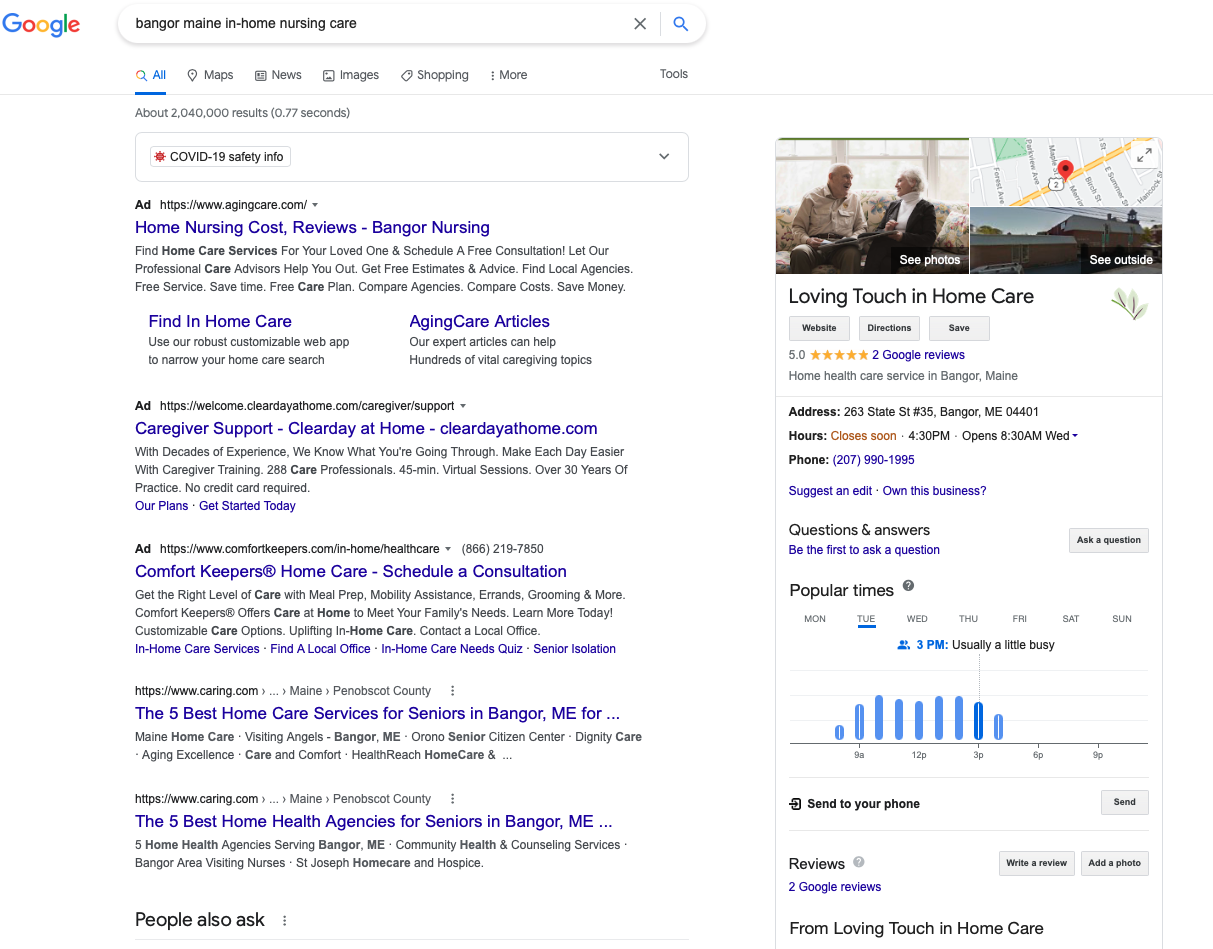Click the Loving Touch leaf logo

pyautogui.click(x=1129, y=303)
